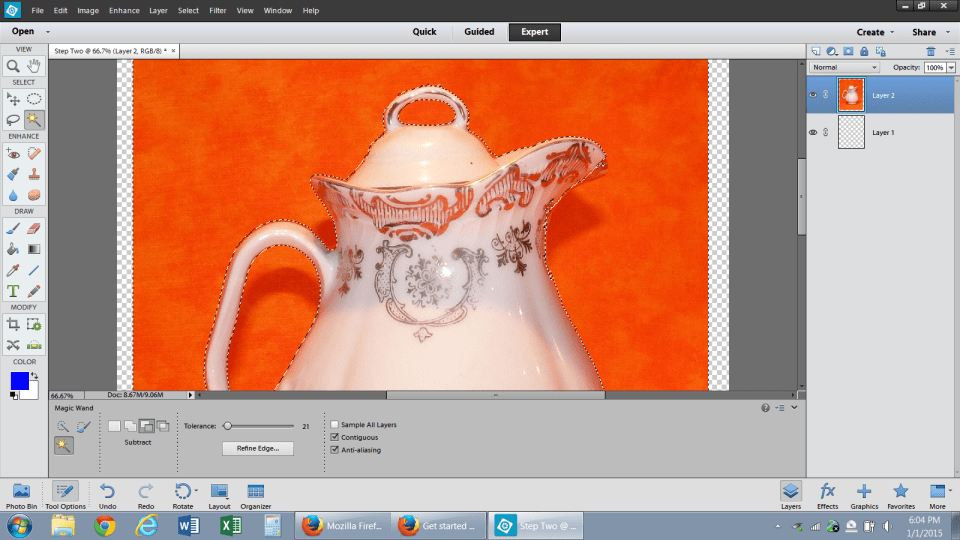Click the blue foreground color swatch
The height and width of the screenshot is (540, 960).
tap(19, 381)
